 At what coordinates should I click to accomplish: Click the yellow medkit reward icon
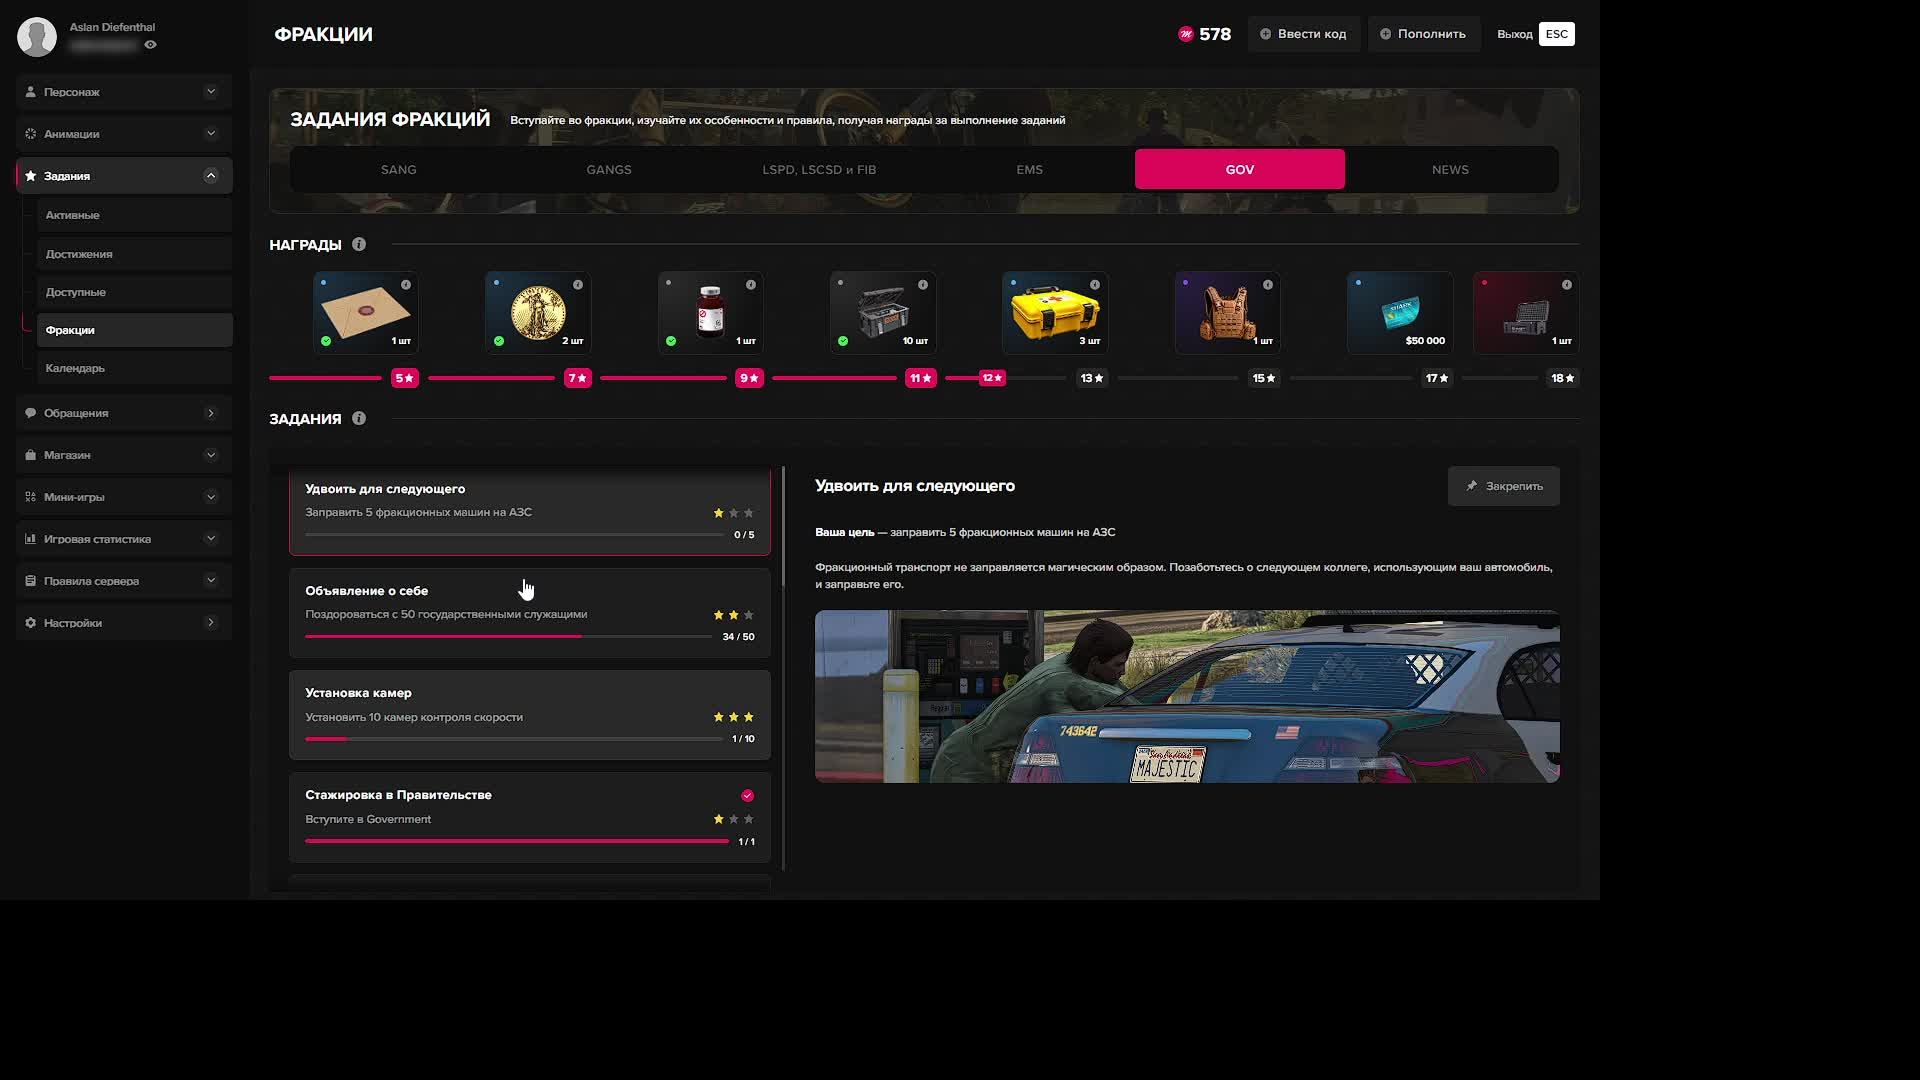click(1055, 312)
